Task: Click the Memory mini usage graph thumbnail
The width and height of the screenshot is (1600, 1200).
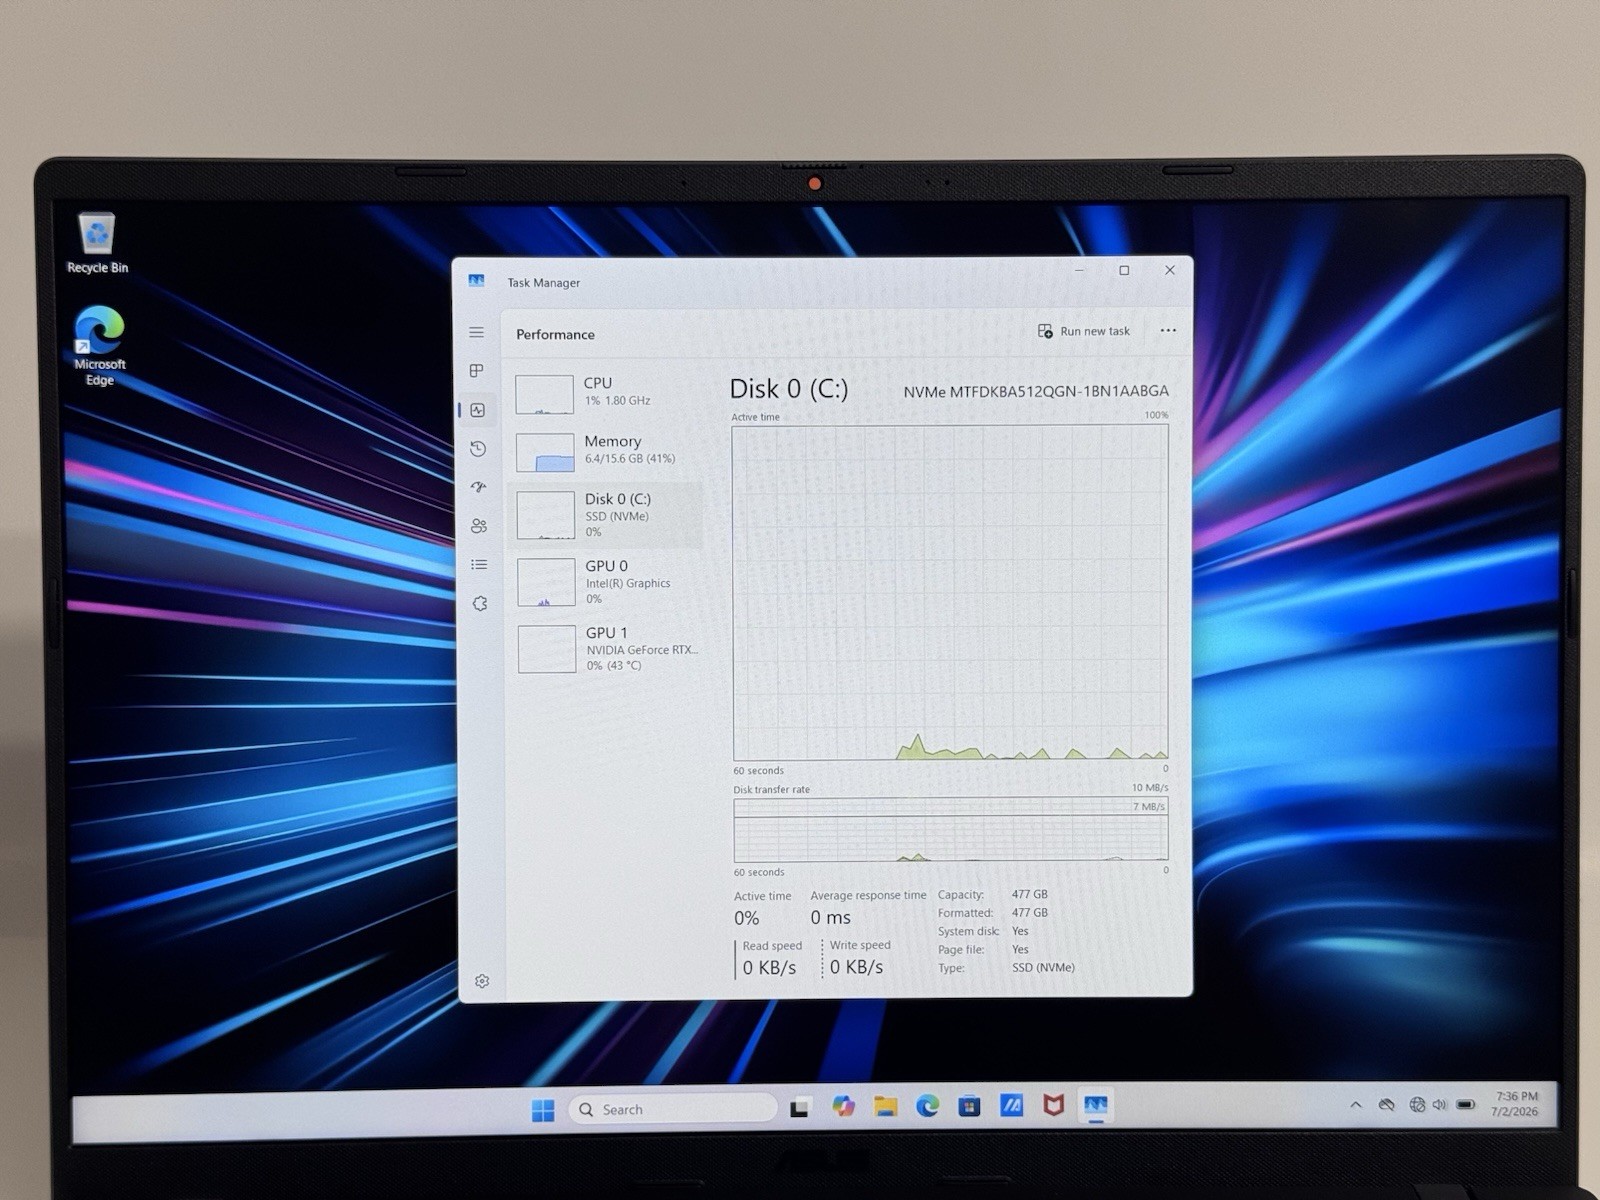Action: 545,452
